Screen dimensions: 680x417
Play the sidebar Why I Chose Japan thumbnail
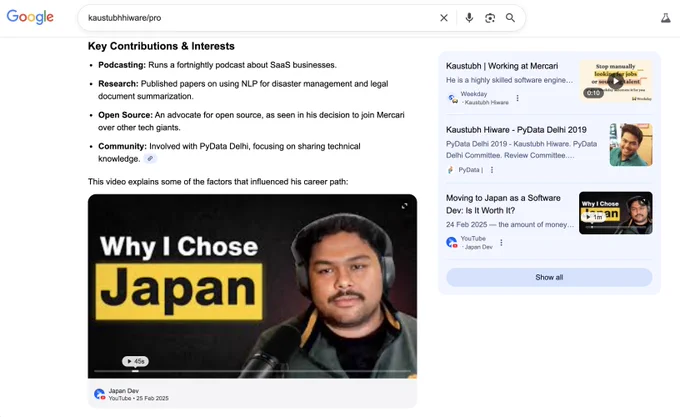click(615, 213)
